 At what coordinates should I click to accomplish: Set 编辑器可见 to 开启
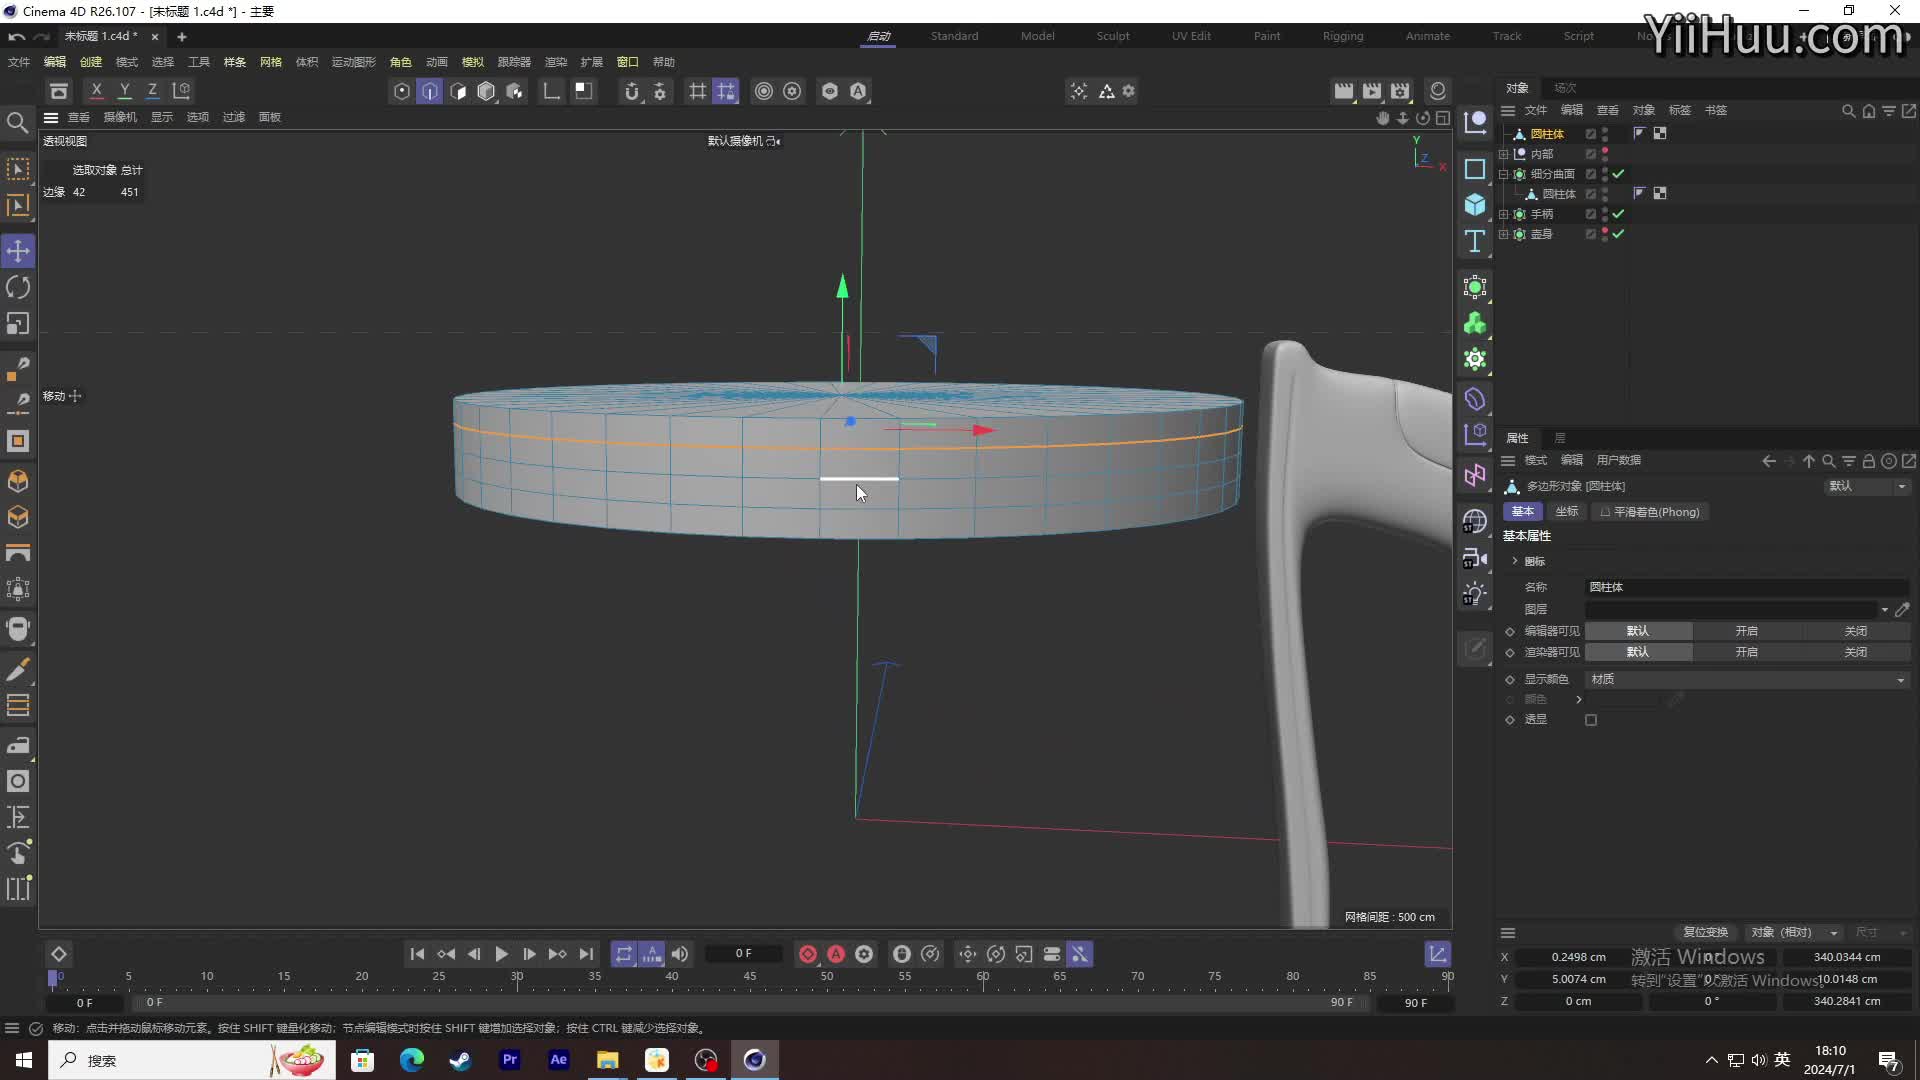1747,631
